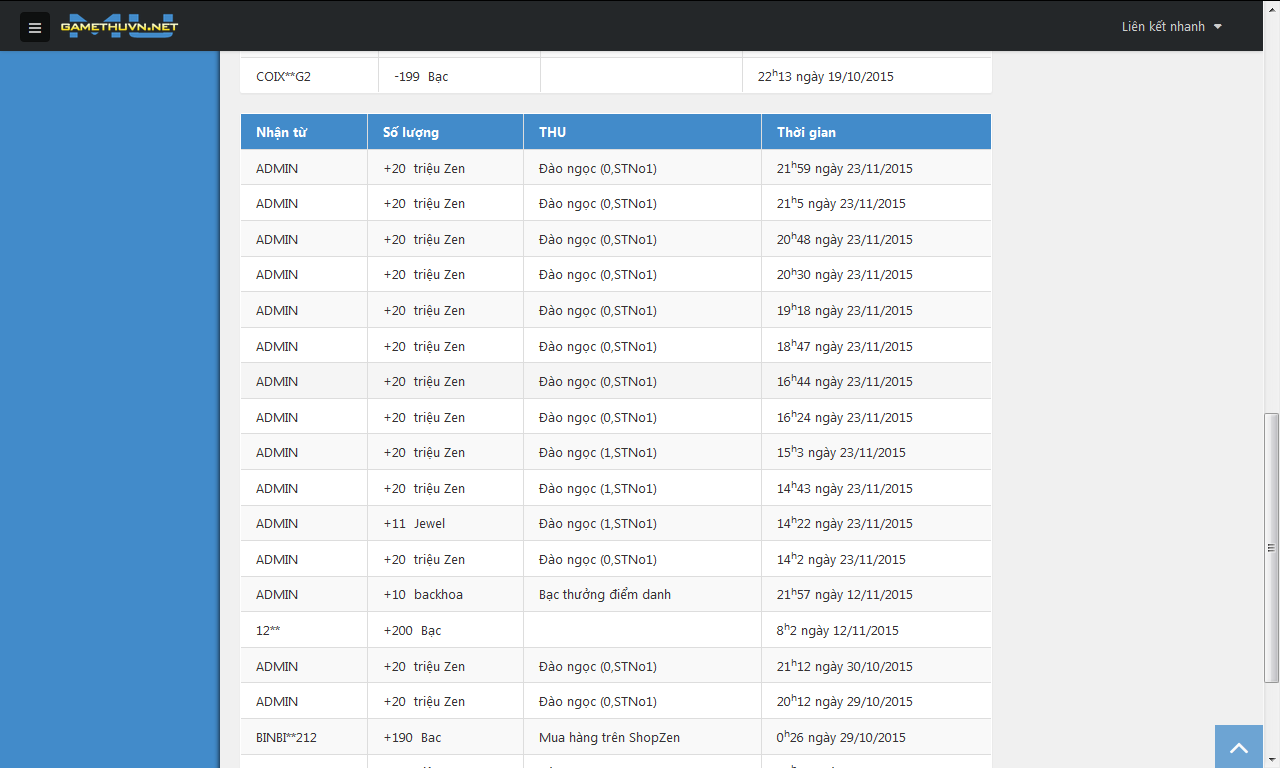
Task: Click the +11 Jewel amount cell
Action: tap(446, 524)
